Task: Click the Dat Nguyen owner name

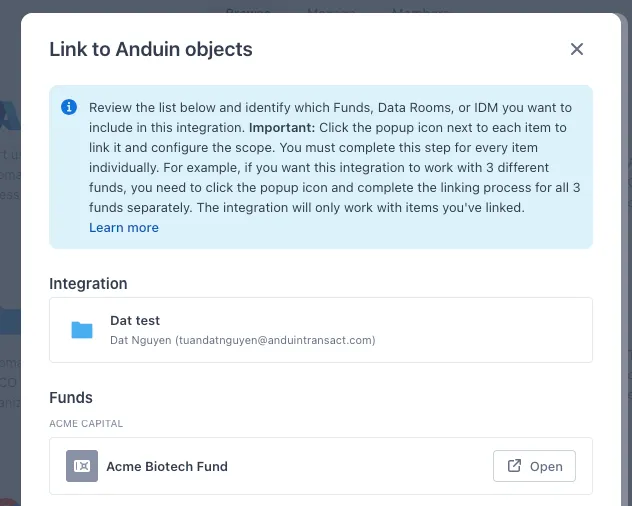Action: point(139,340)
